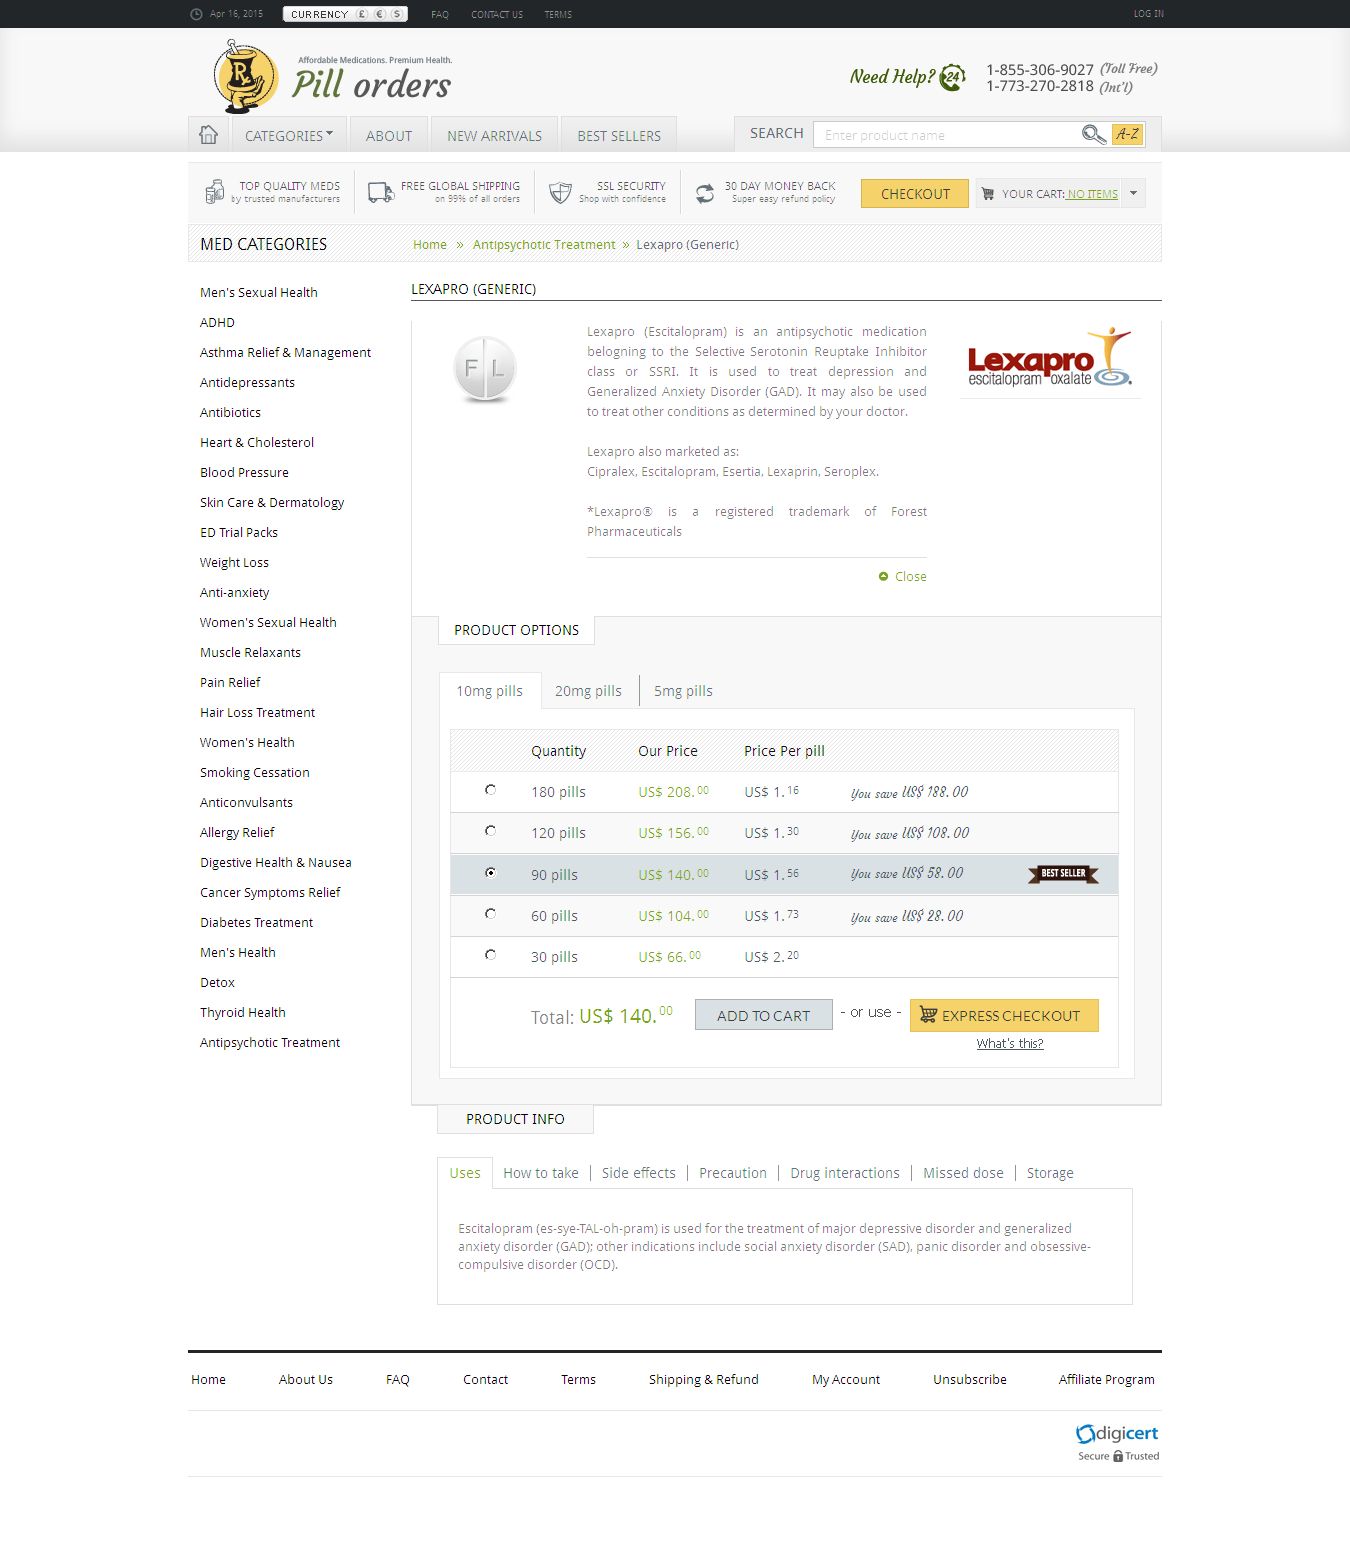This screenshot has width=1350, height=1552.
Task: Select the dollar currency icon
Action: tap(397, 14)
